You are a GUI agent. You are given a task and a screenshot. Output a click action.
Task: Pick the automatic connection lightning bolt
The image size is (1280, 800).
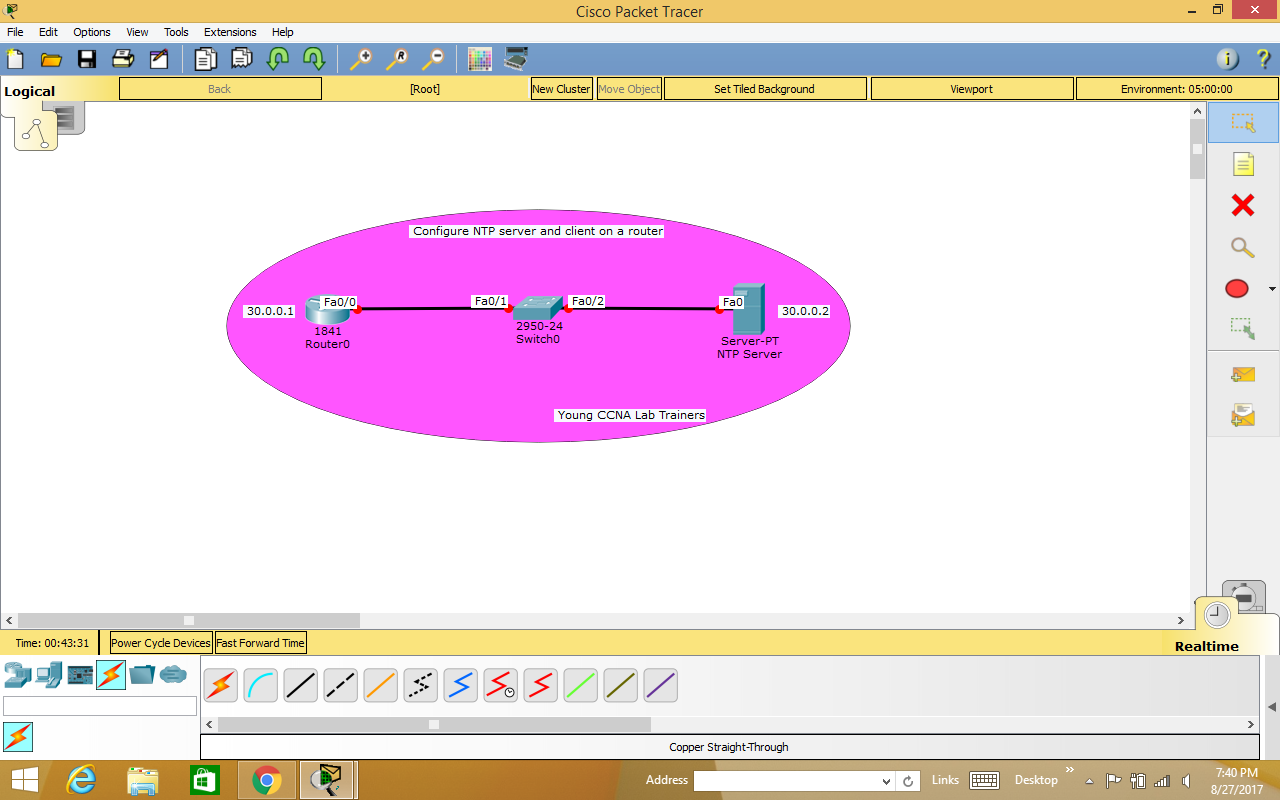point(220,685)
